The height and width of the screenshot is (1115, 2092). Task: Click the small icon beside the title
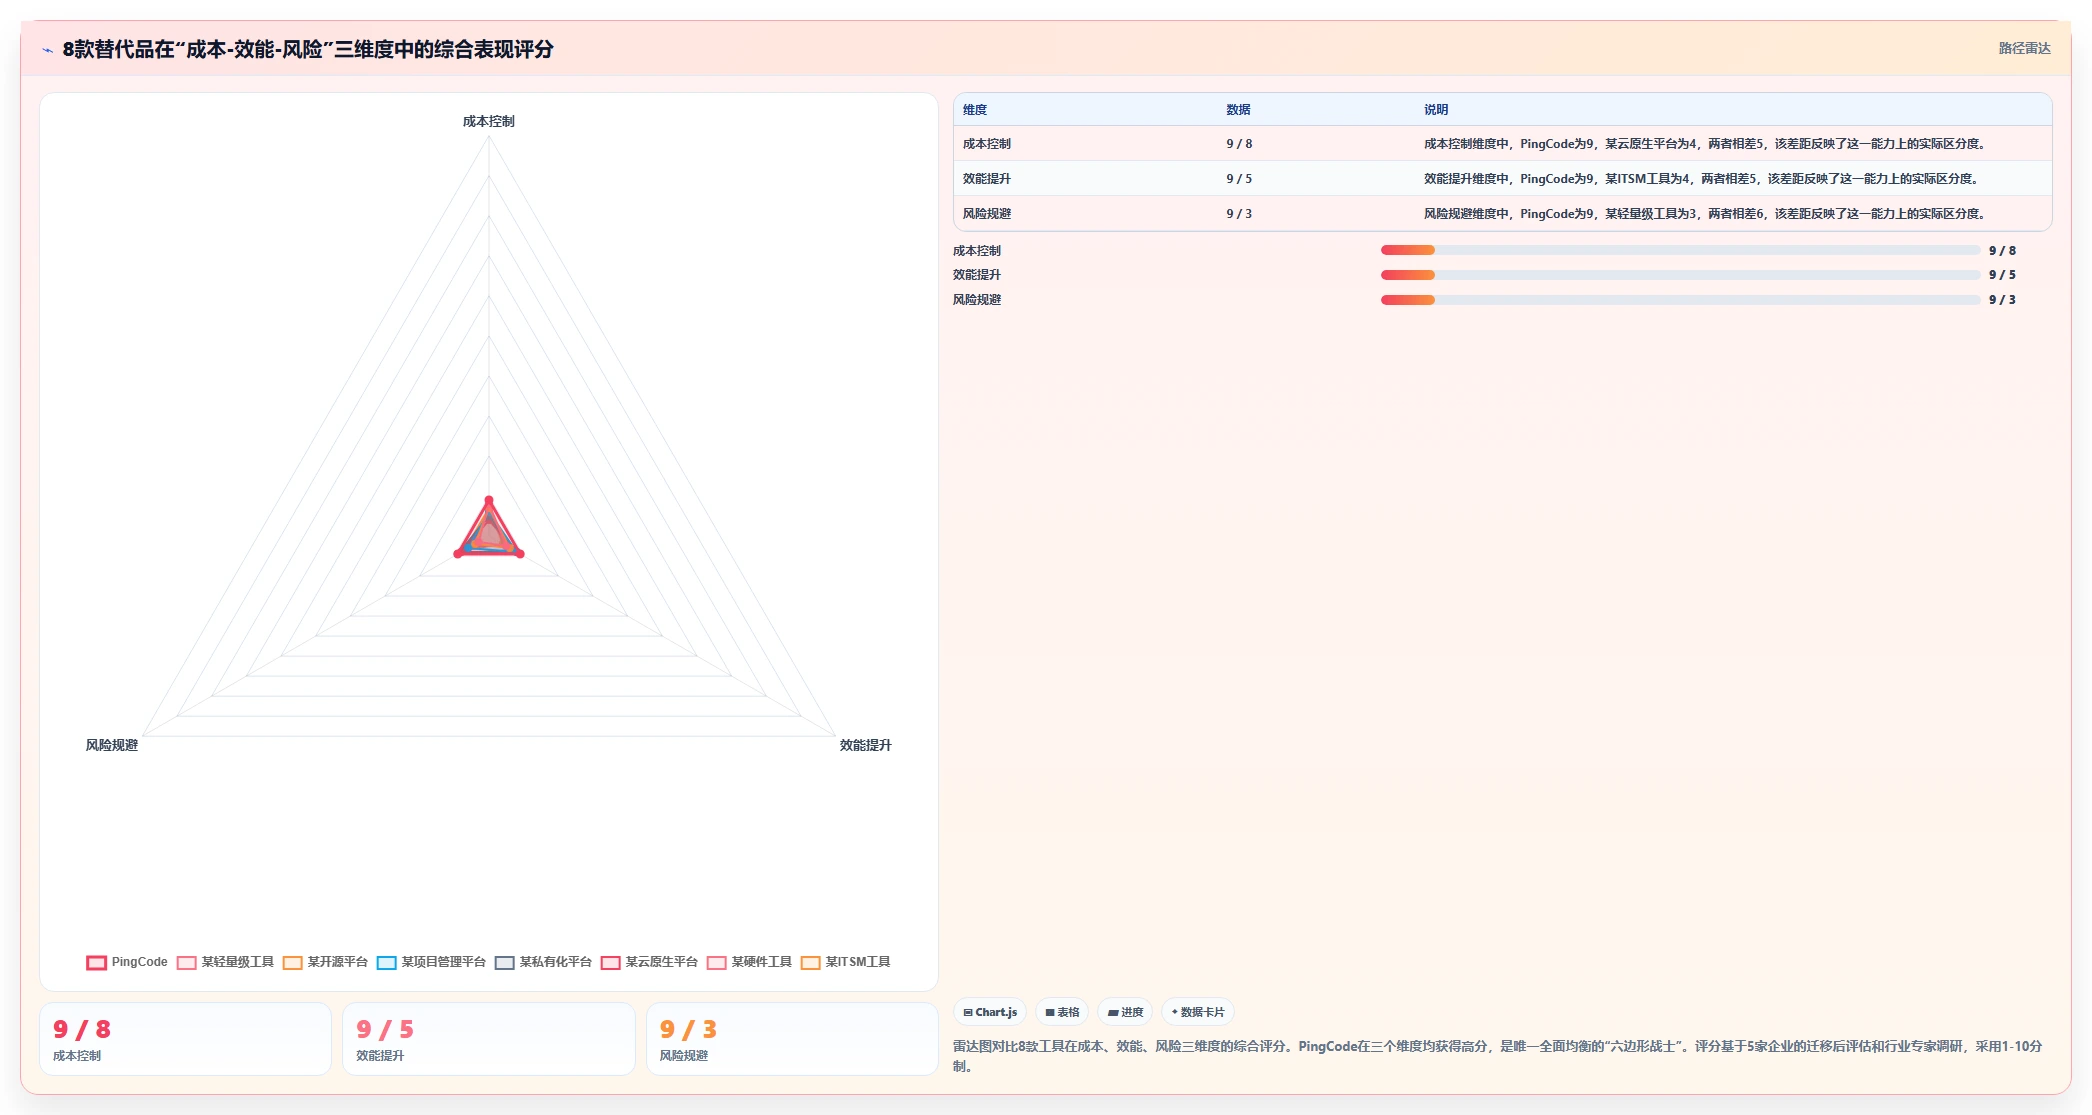pyautogui.click(x=47, y=50)
